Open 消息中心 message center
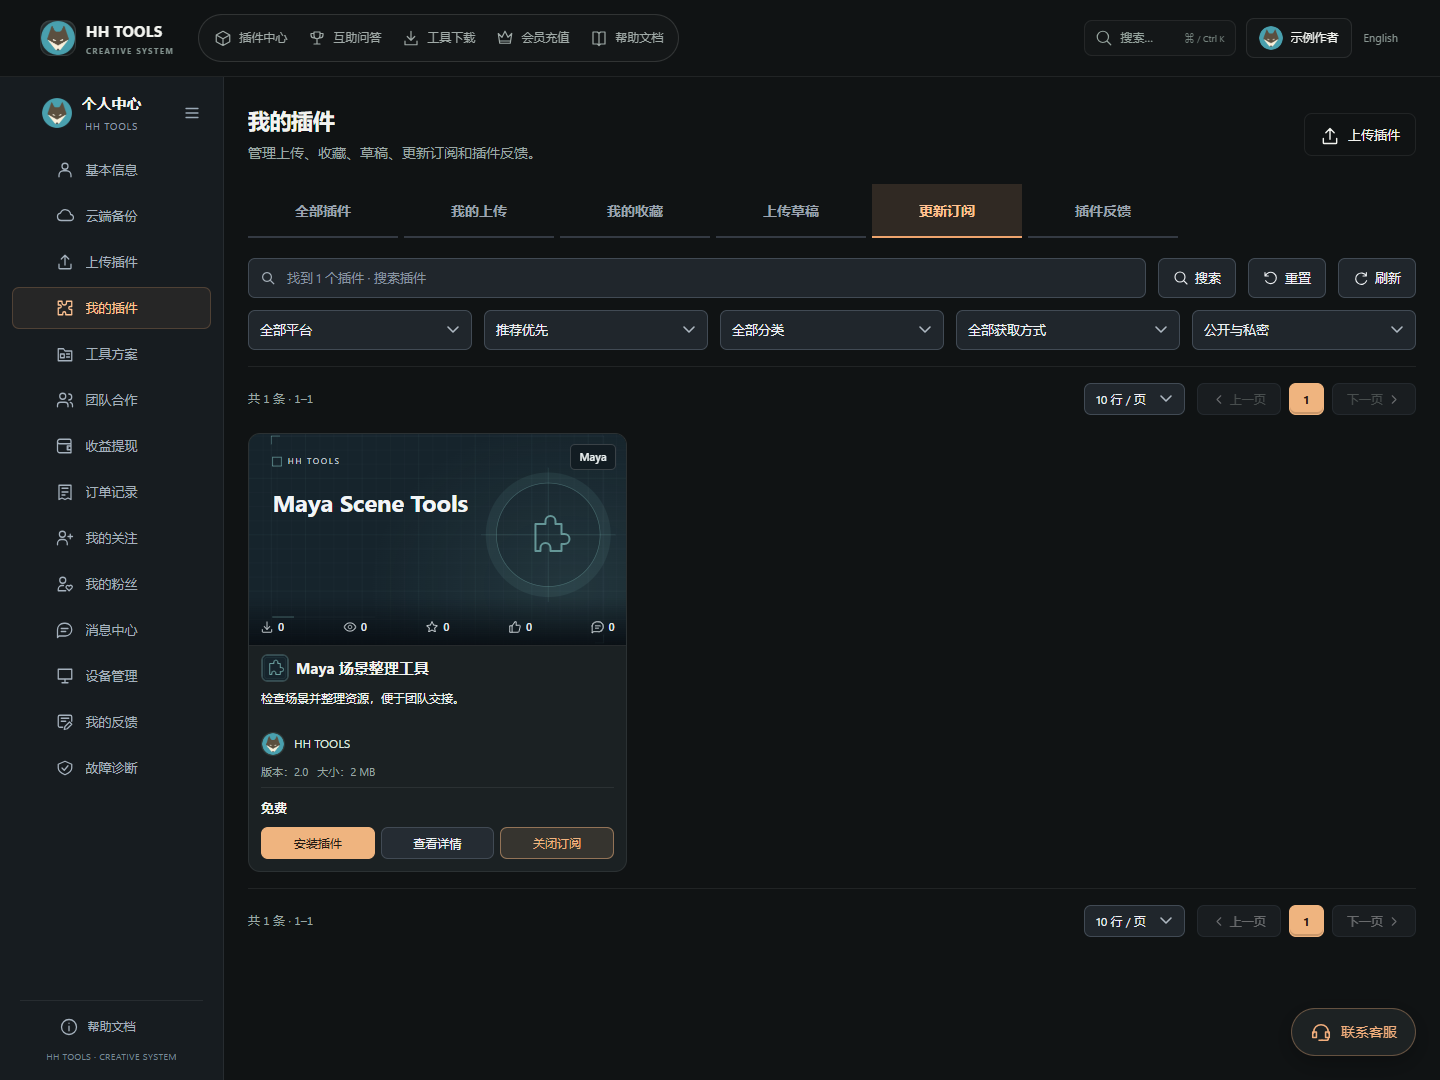Image resolution: width=1440 pixels, height=1080 pixels. (x=111, y=630)
